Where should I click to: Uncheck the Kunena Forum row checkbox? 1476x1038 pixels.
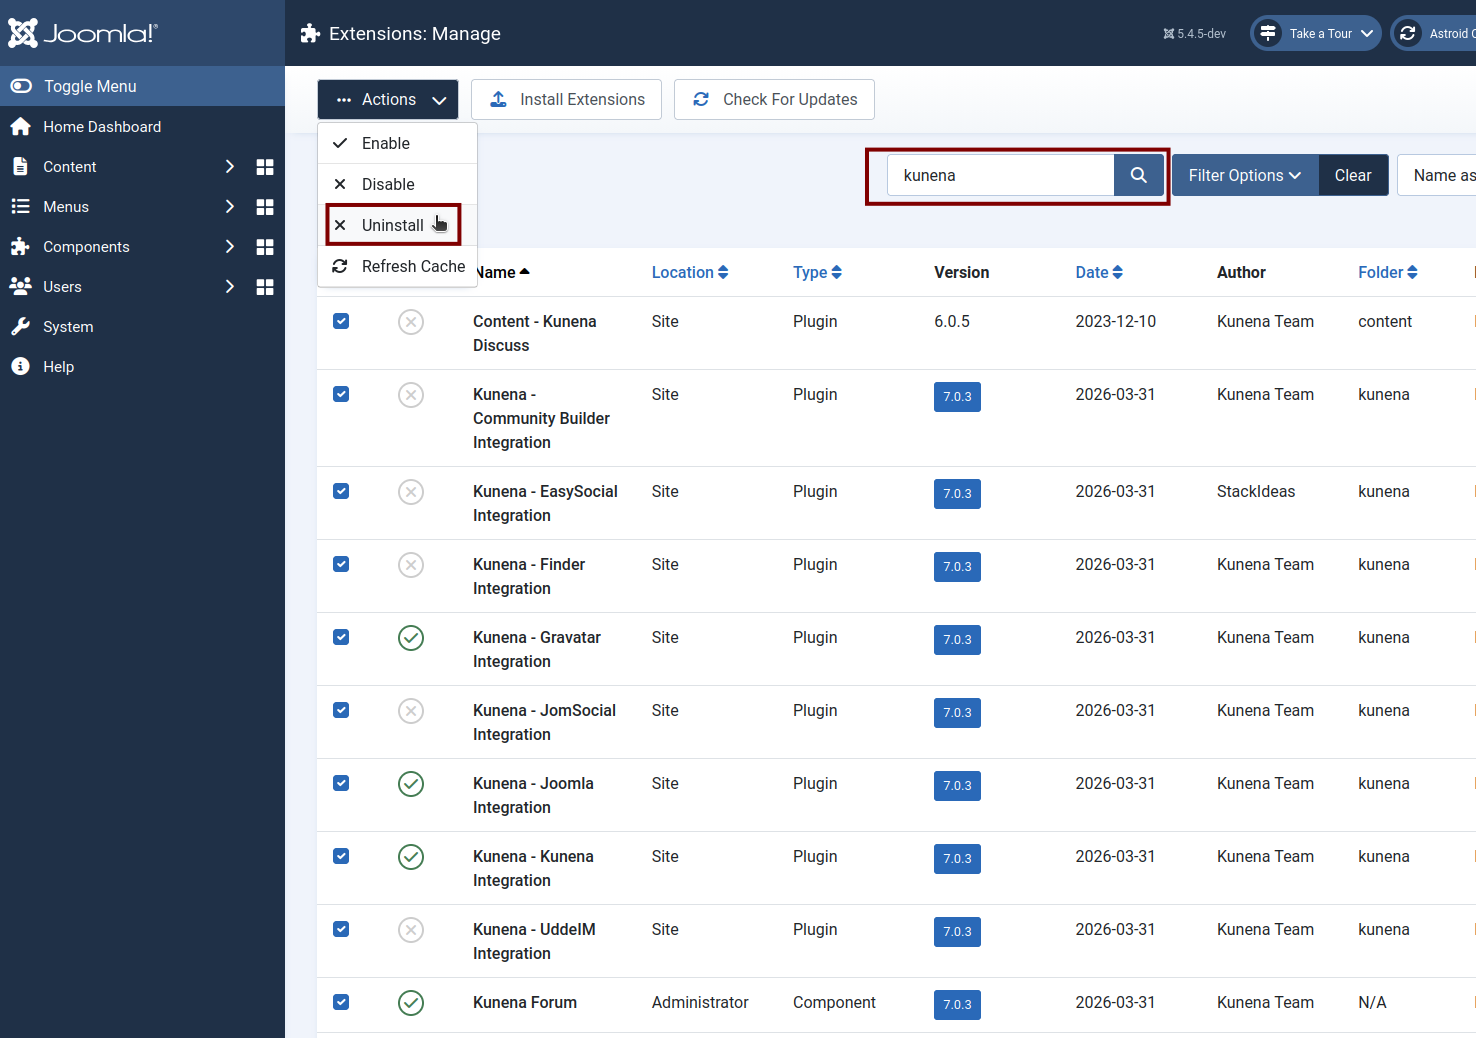(x=341, y=1002)
